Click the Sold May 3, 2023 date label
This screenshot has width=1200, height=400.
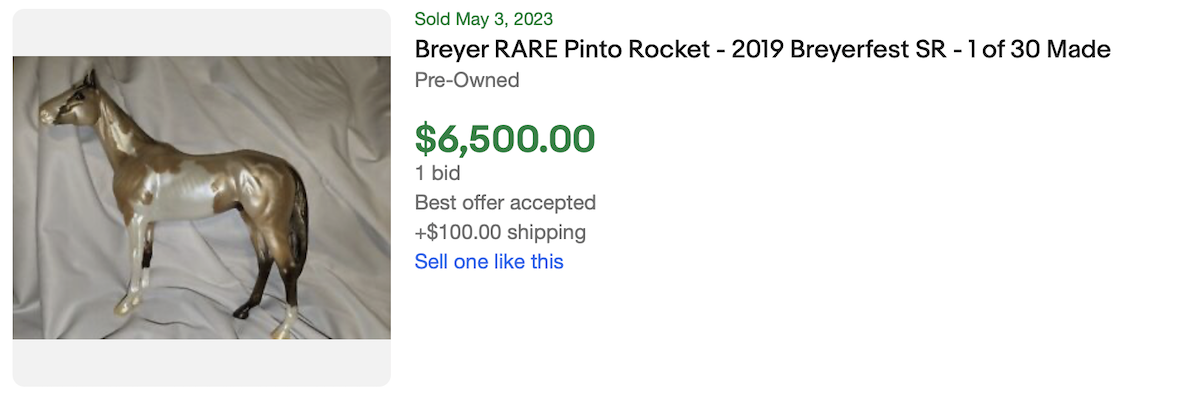pos(484,19)
